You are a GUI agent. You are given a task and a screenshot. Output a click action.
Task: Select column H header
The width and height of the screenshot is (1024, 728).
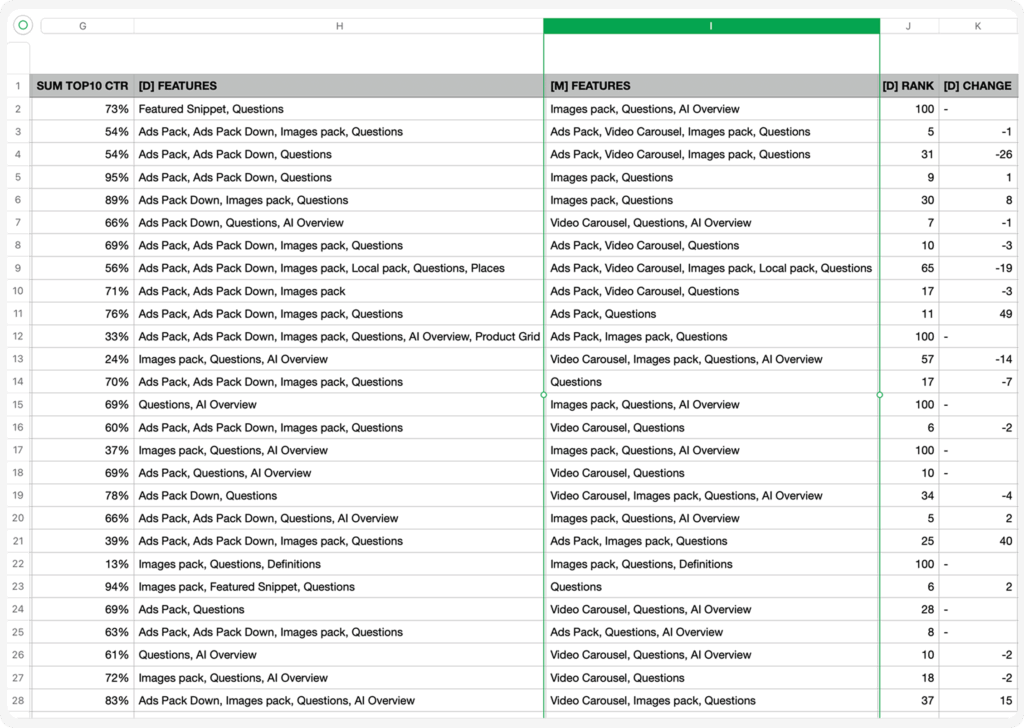coord(339,26)
